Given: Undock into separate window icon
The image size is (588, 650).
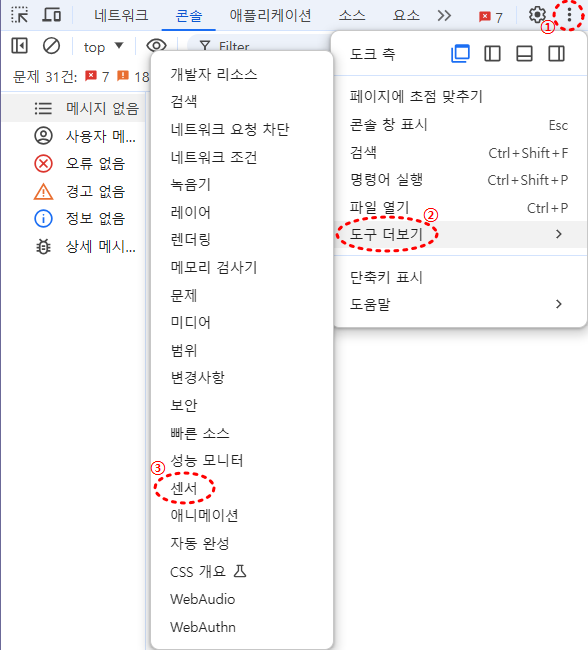Looking at the screenshot, I should pyautogui.click(x=460, y=53).
